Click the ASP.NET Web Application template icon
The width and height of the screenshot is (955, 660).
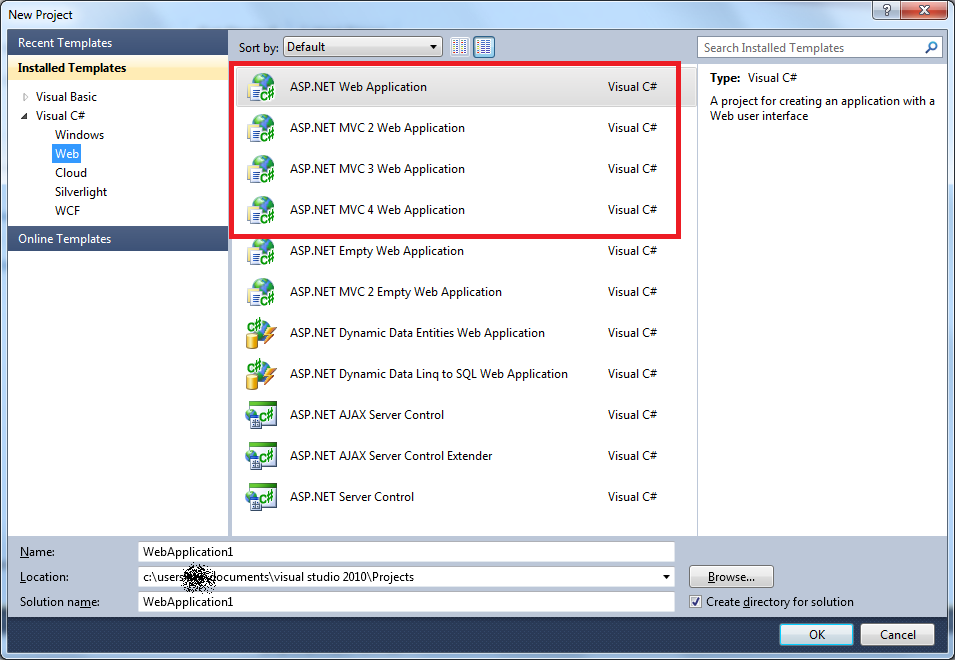[x=261, y=87]
